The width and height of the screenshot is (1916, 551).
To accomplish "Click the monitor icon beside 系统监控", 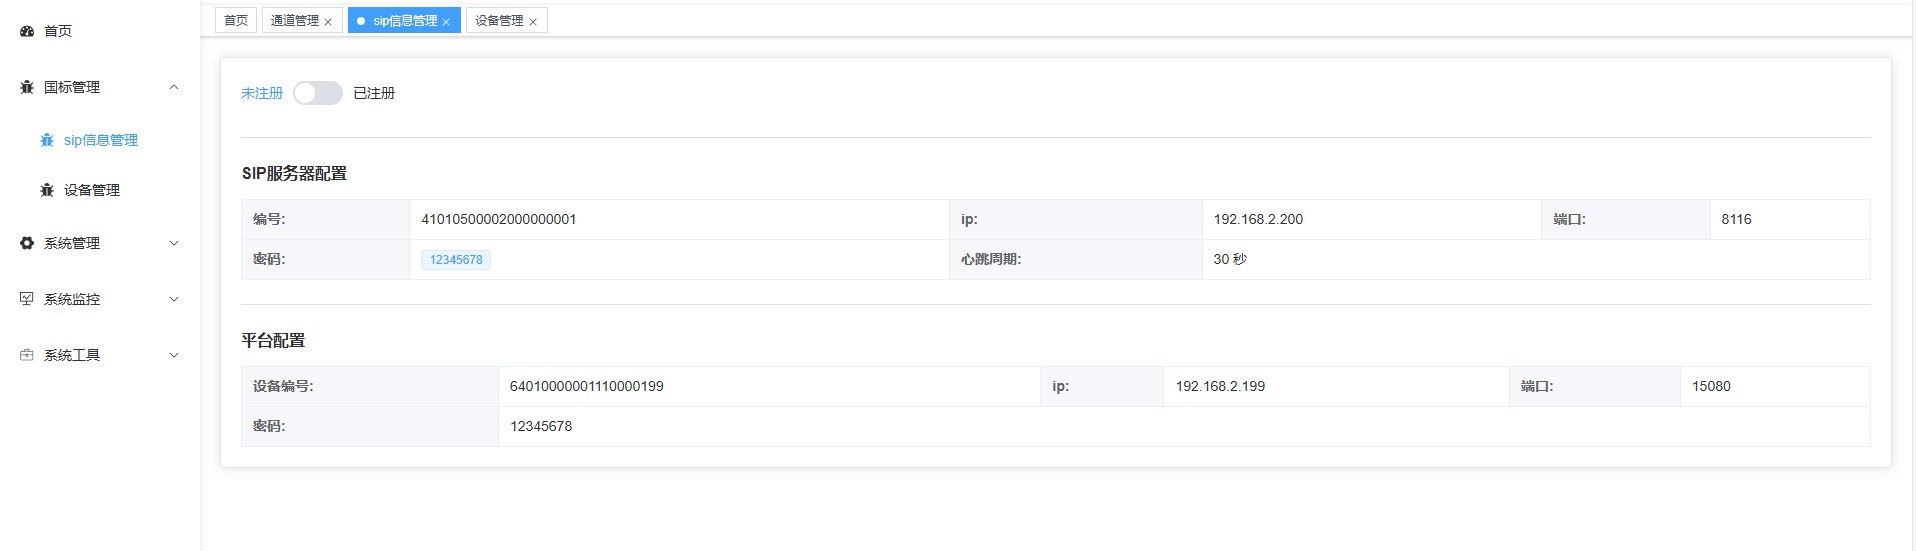I will pyautogui.click(x=27, y=299).
